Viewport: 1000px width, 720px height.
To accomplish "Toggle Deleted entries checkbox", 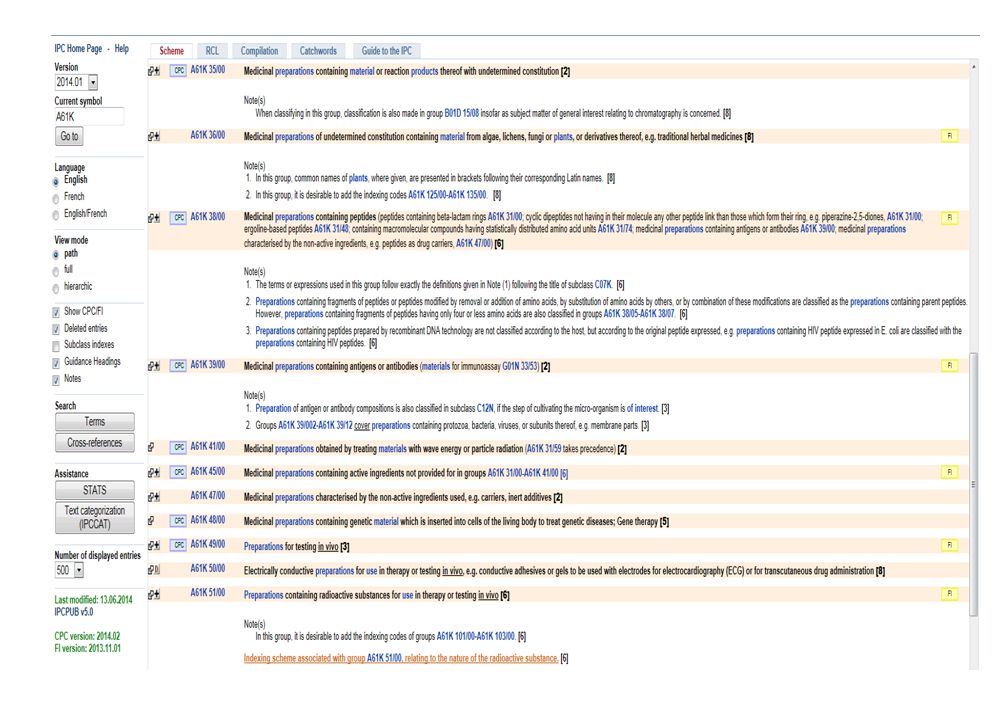I will [x=56, y=330].
